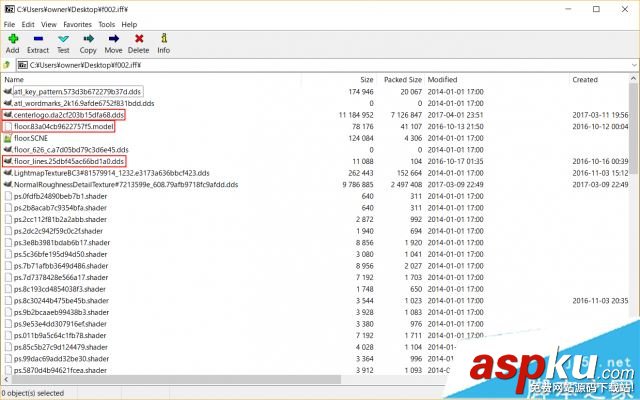Select ps.5870d4b94621fcea.shader file name
640x400 pixels.
coord(60,371)
